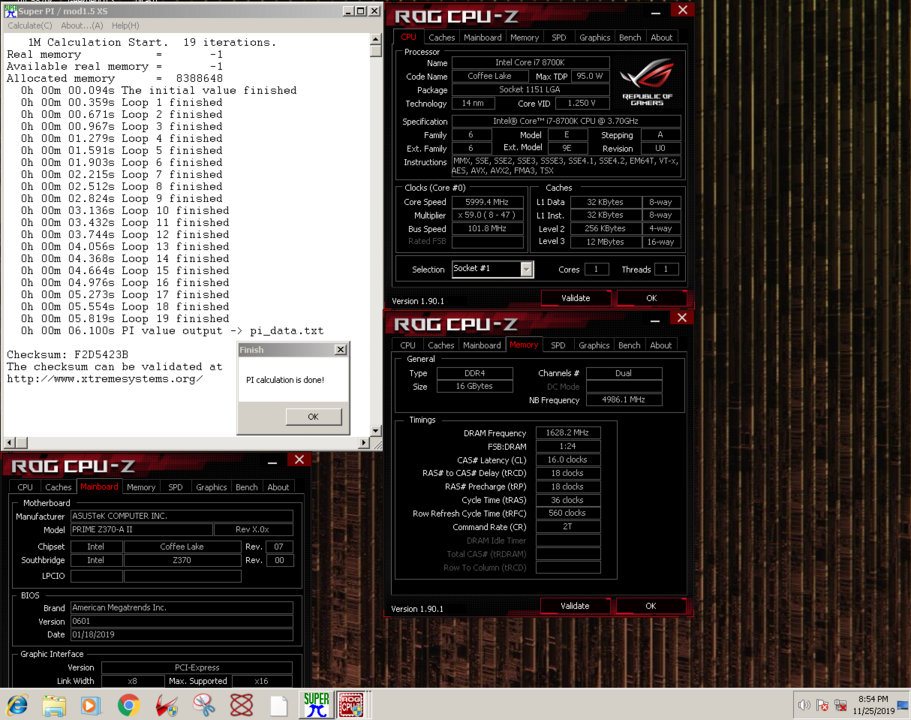Open SPD tab in top CPU-Z window

[558, 37]
